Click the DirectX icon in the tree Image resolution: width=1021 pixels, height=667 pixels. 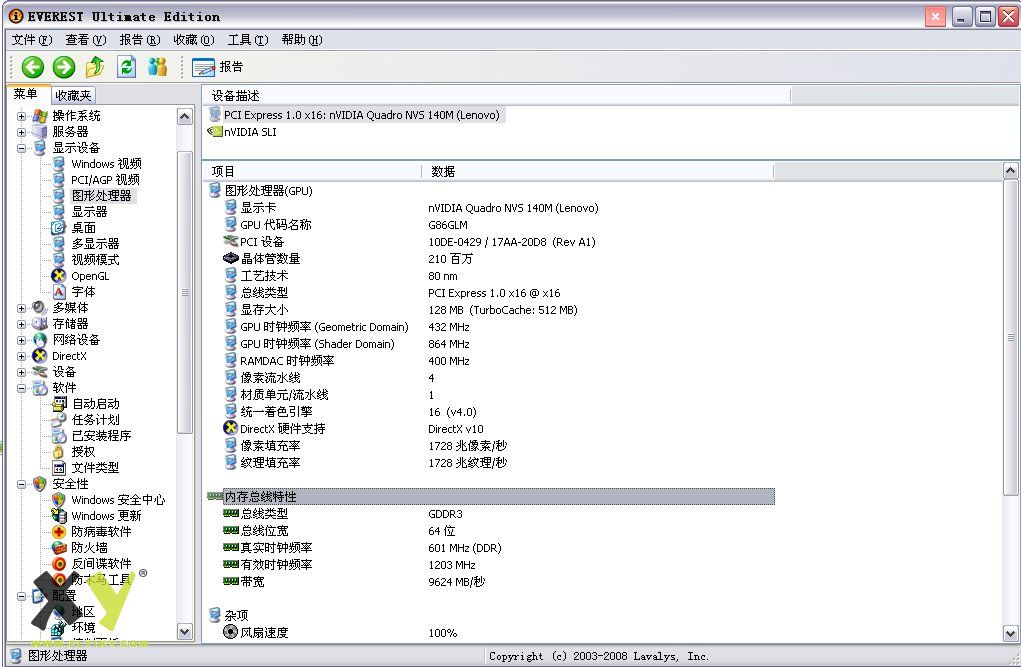40,356
